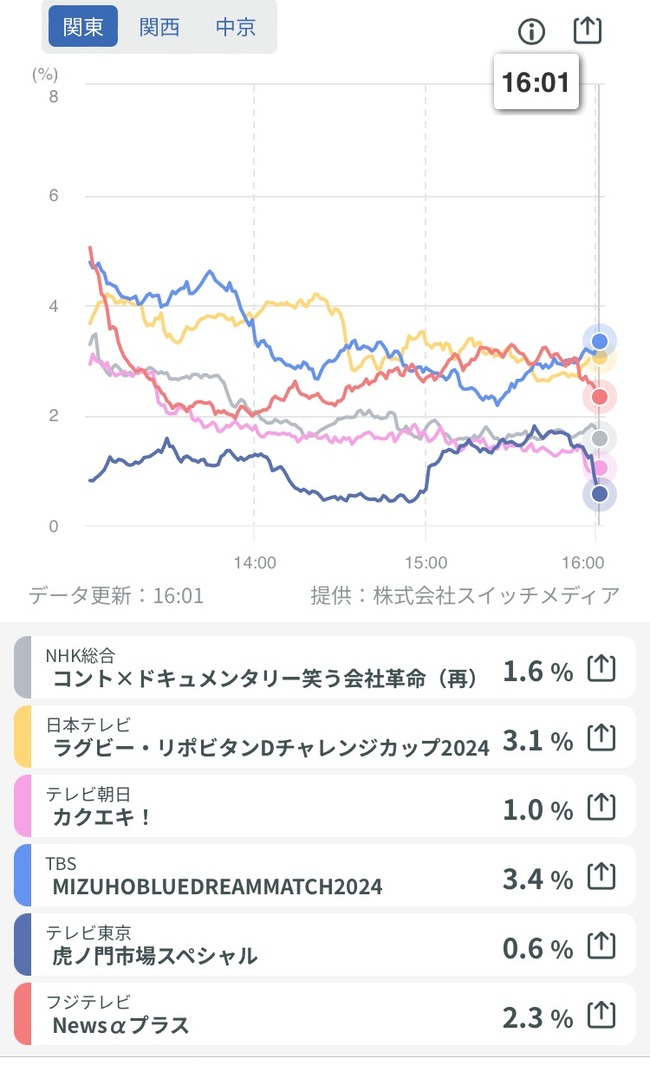Open the info icon above the chart
650x1065 pixels.
(531, 31)
